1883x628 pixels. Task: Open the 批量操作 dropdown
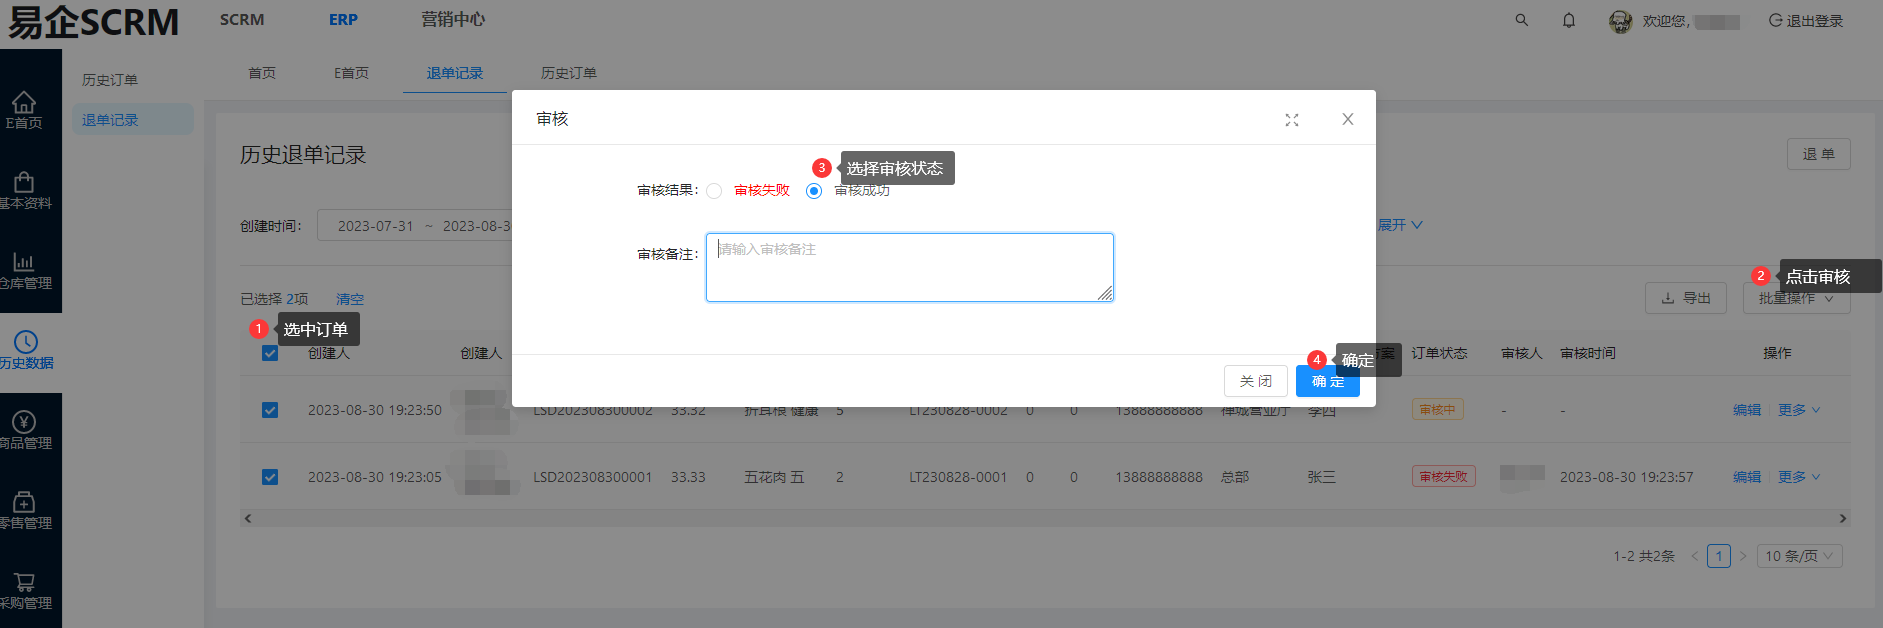(x=1797, y=298)
